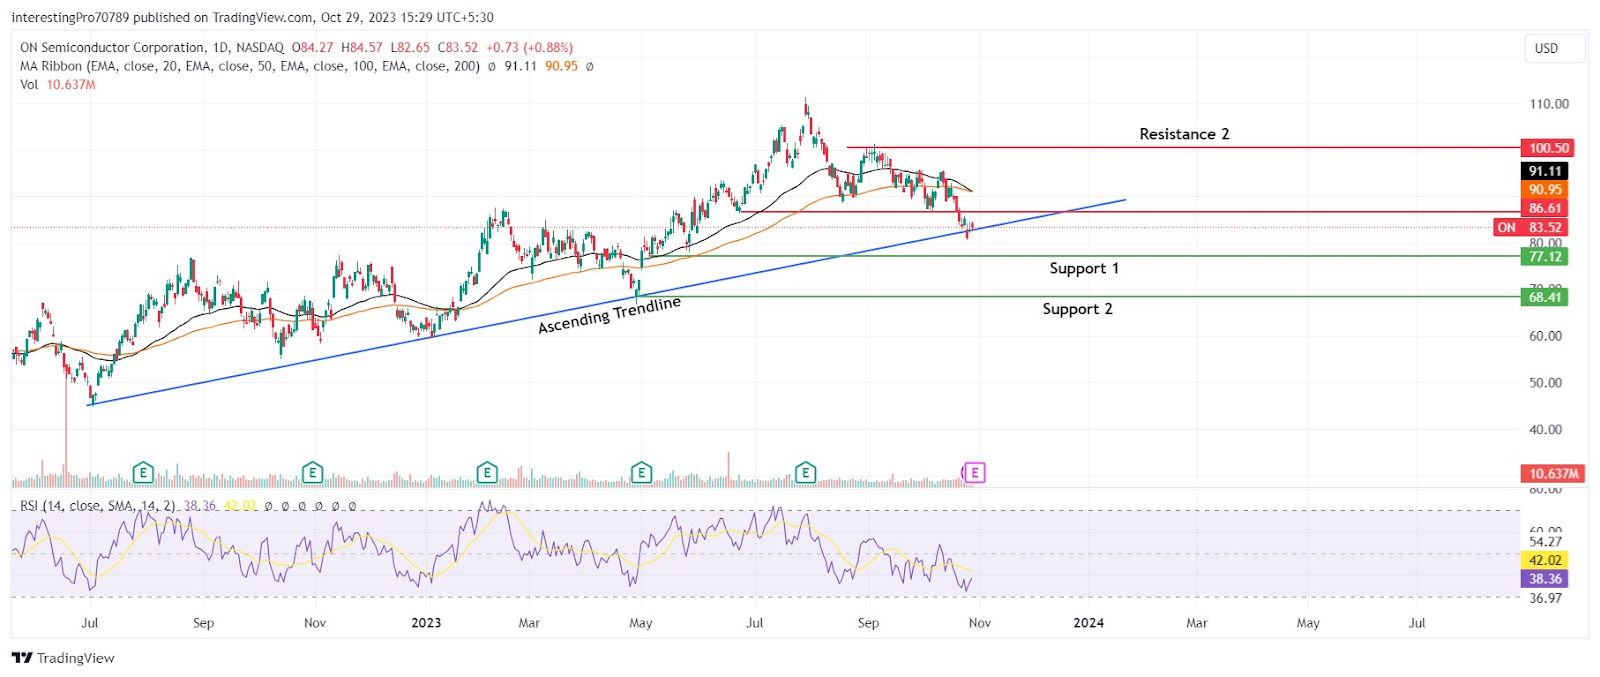Click the C83.52 close value

point(458,47)
